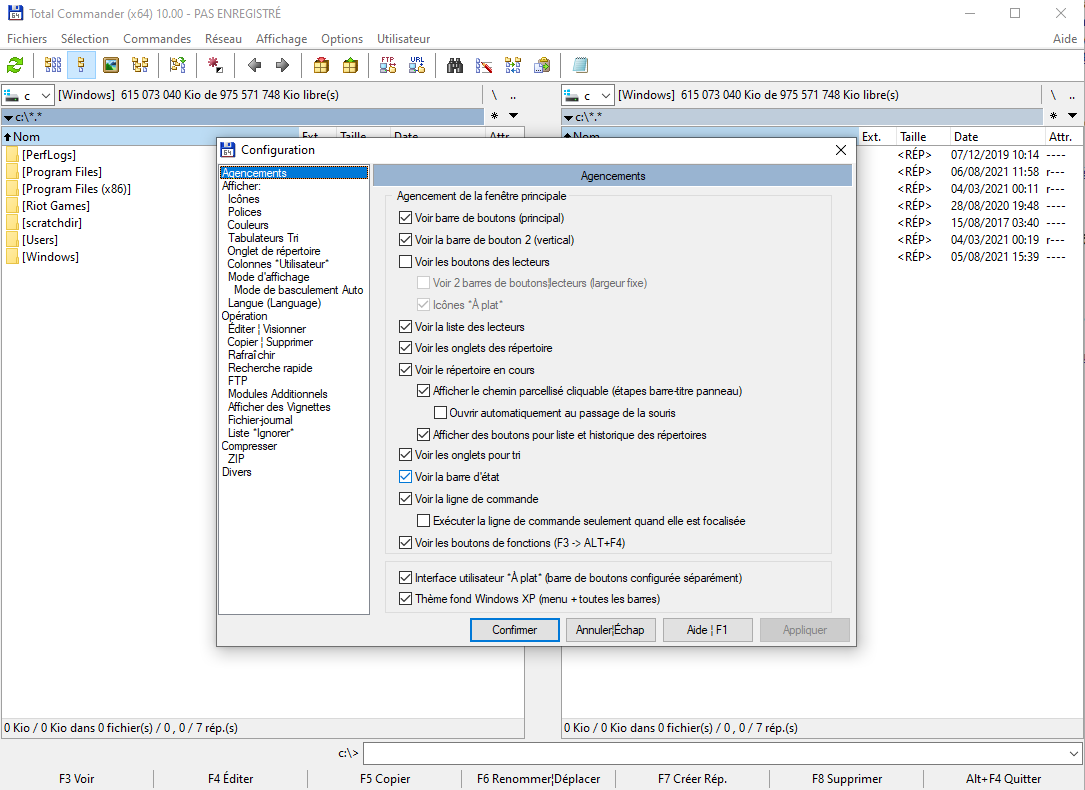This screenshot has height=790, width=1085.
Task: Open command line history dropdown arrow
Action: (x=1073, y=753)
